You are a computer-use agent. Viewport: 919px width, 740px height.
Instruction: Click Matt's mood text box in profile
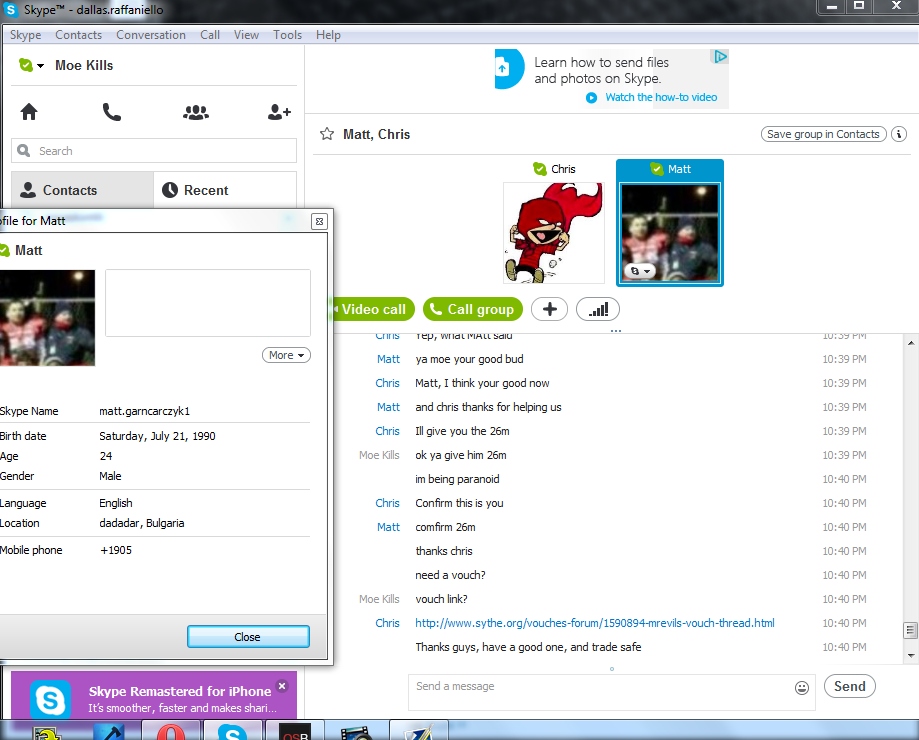pyautogui.click(x=208, y=303)
